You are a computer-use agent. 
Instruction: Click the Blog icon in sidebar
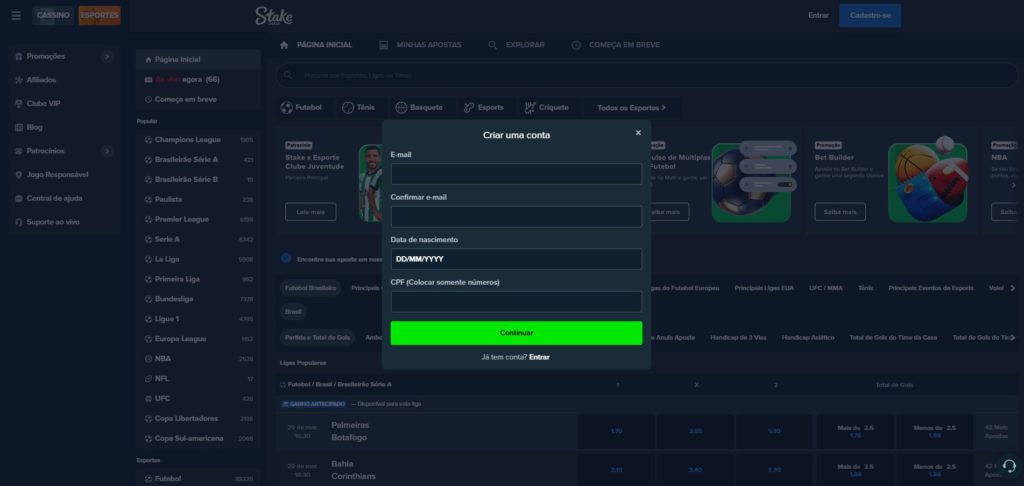pos(19,127)
